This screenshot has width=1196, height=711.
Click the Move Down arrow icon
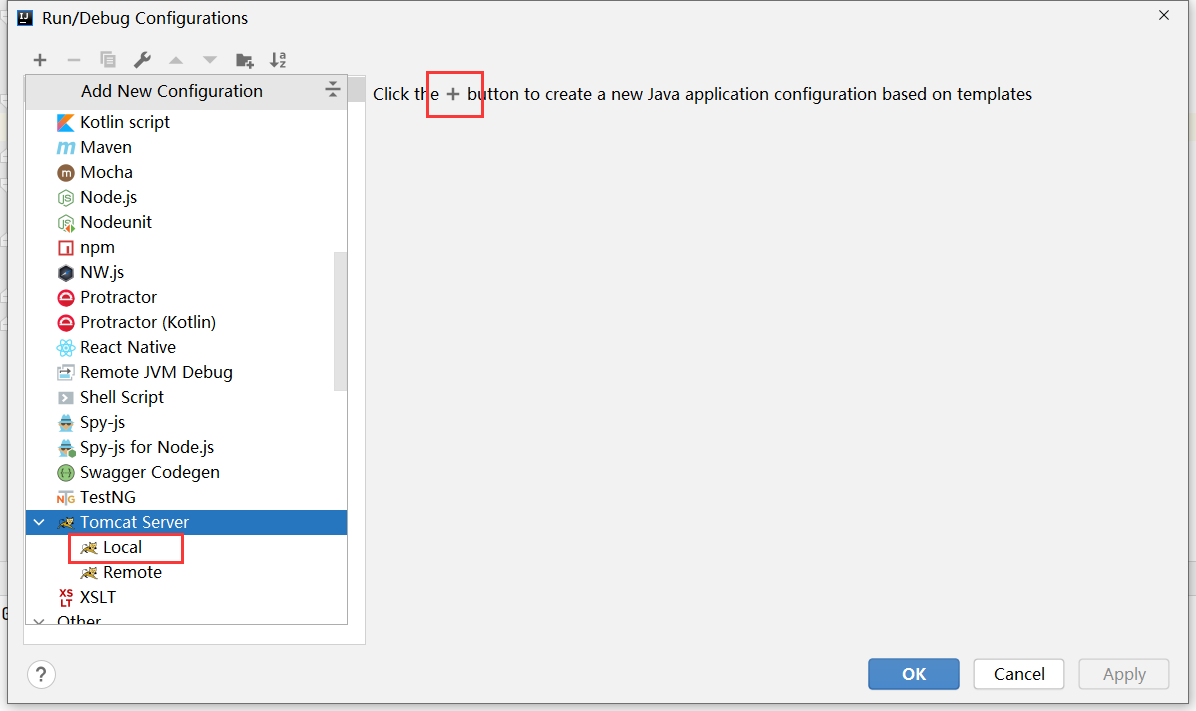tap(210, 60)
